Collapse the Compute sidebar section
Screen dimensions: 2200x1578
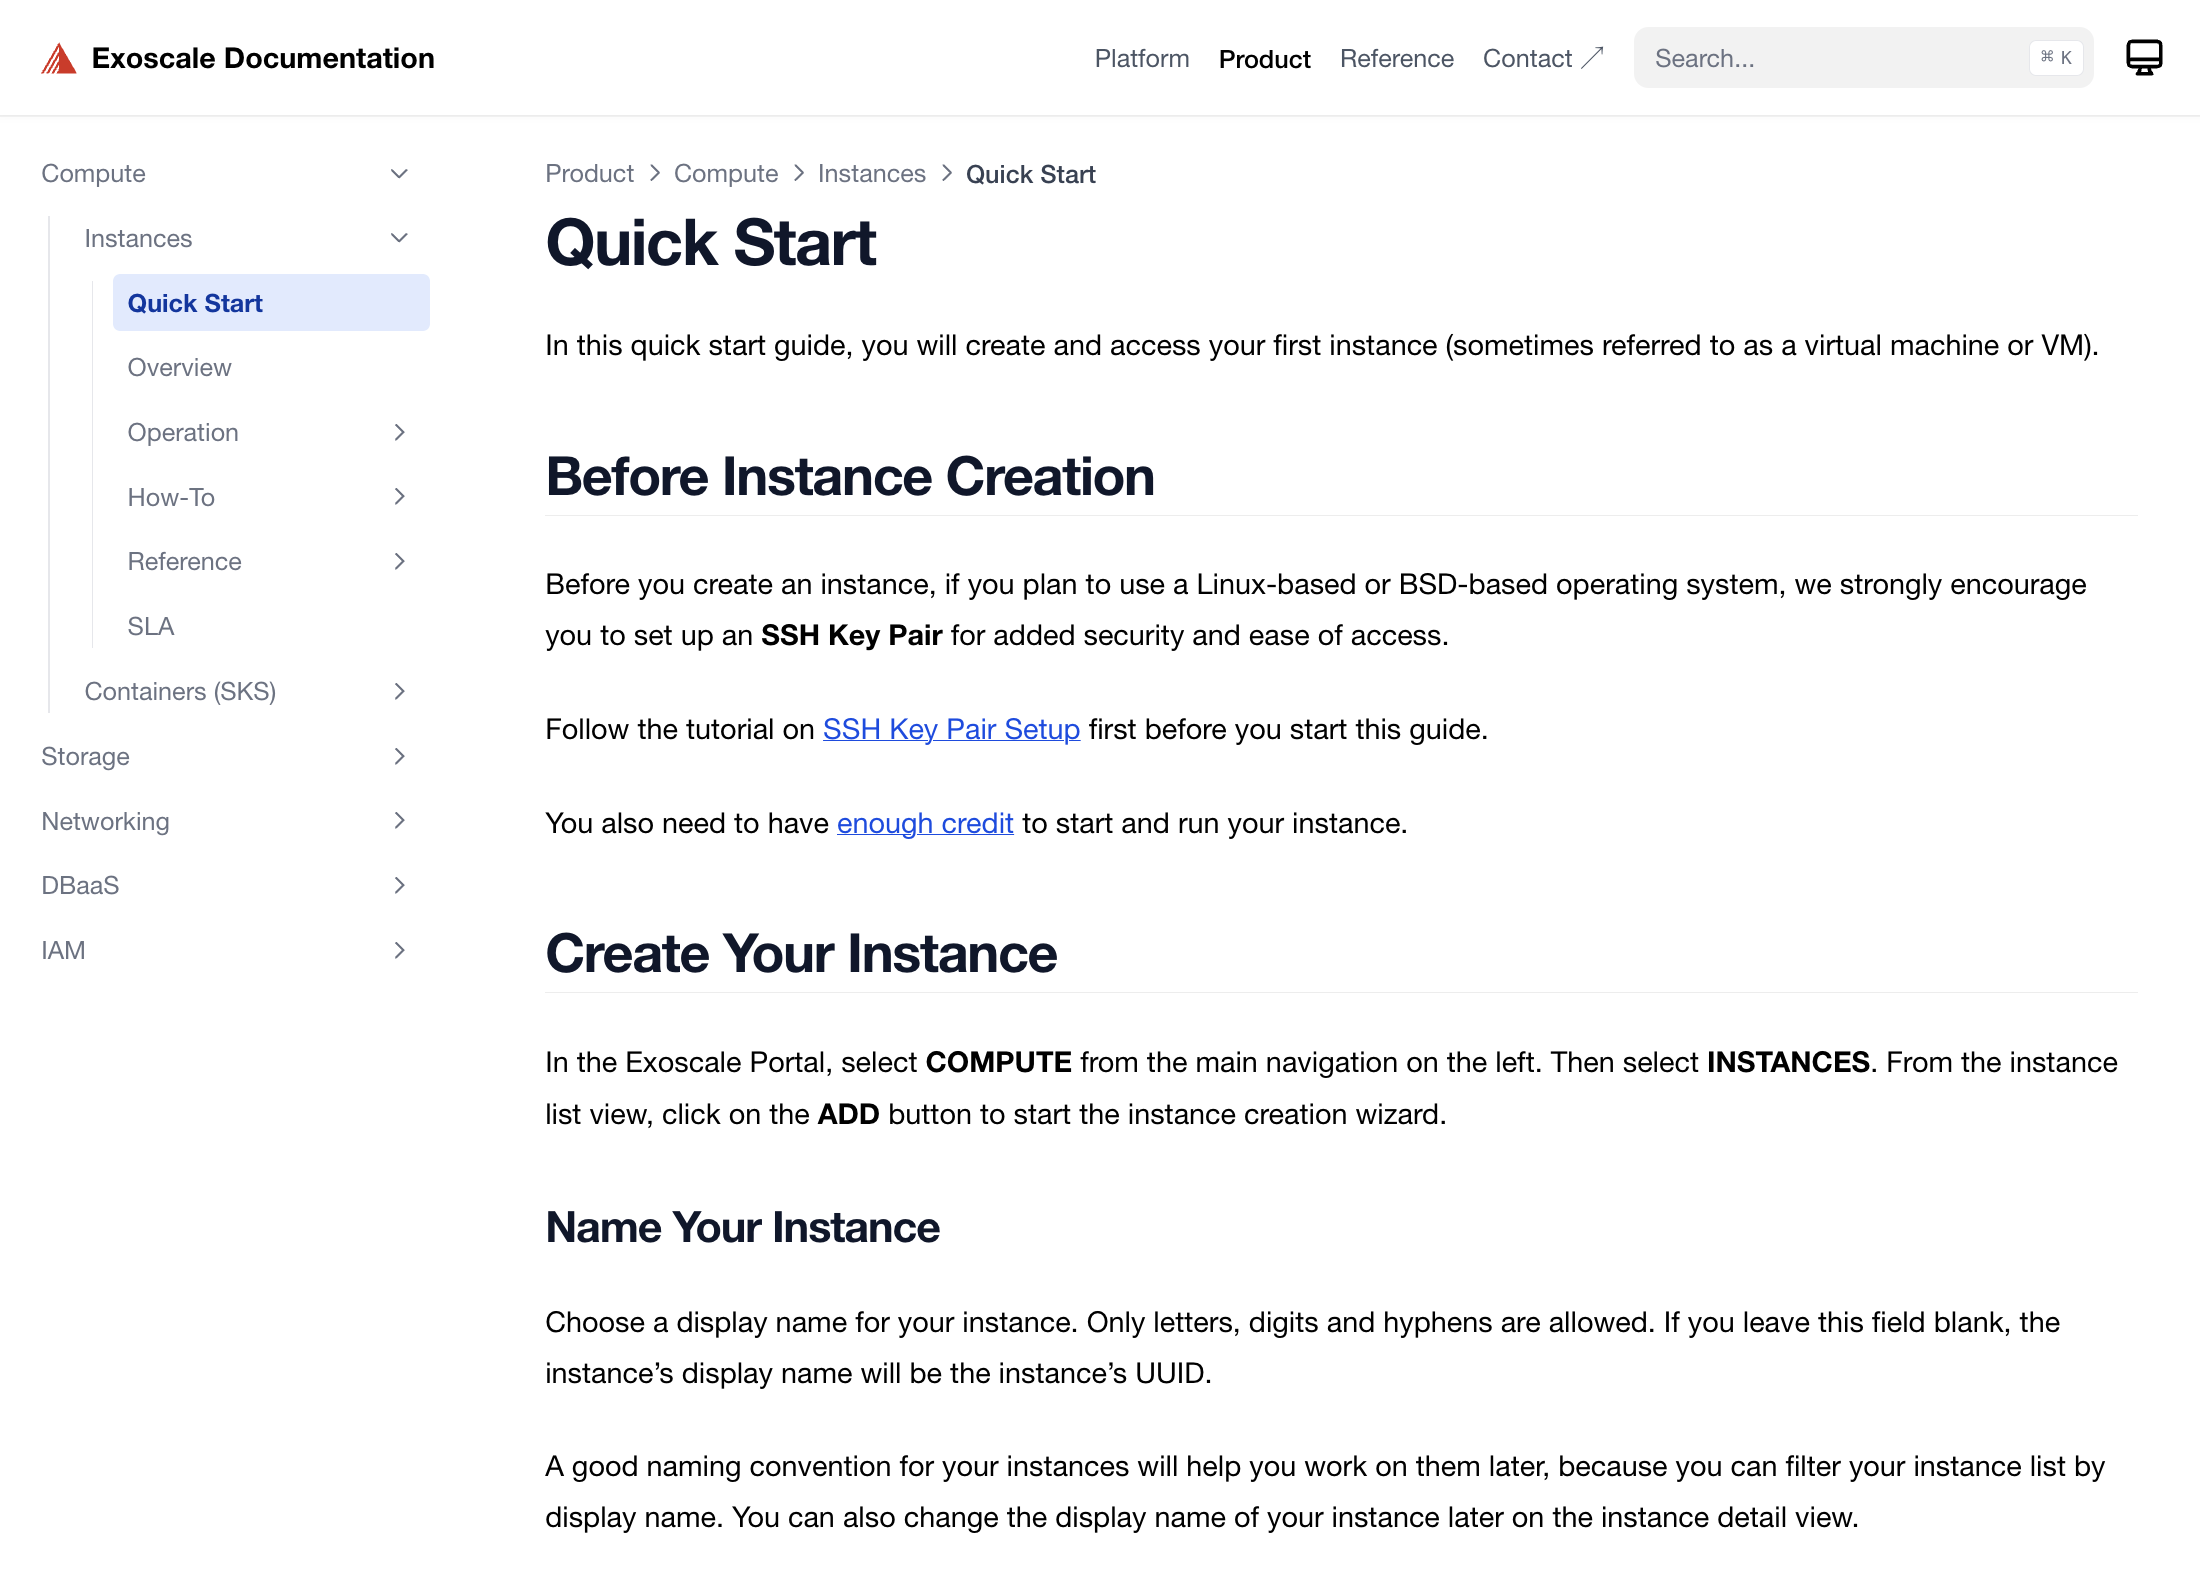click(x=399, y=174)
